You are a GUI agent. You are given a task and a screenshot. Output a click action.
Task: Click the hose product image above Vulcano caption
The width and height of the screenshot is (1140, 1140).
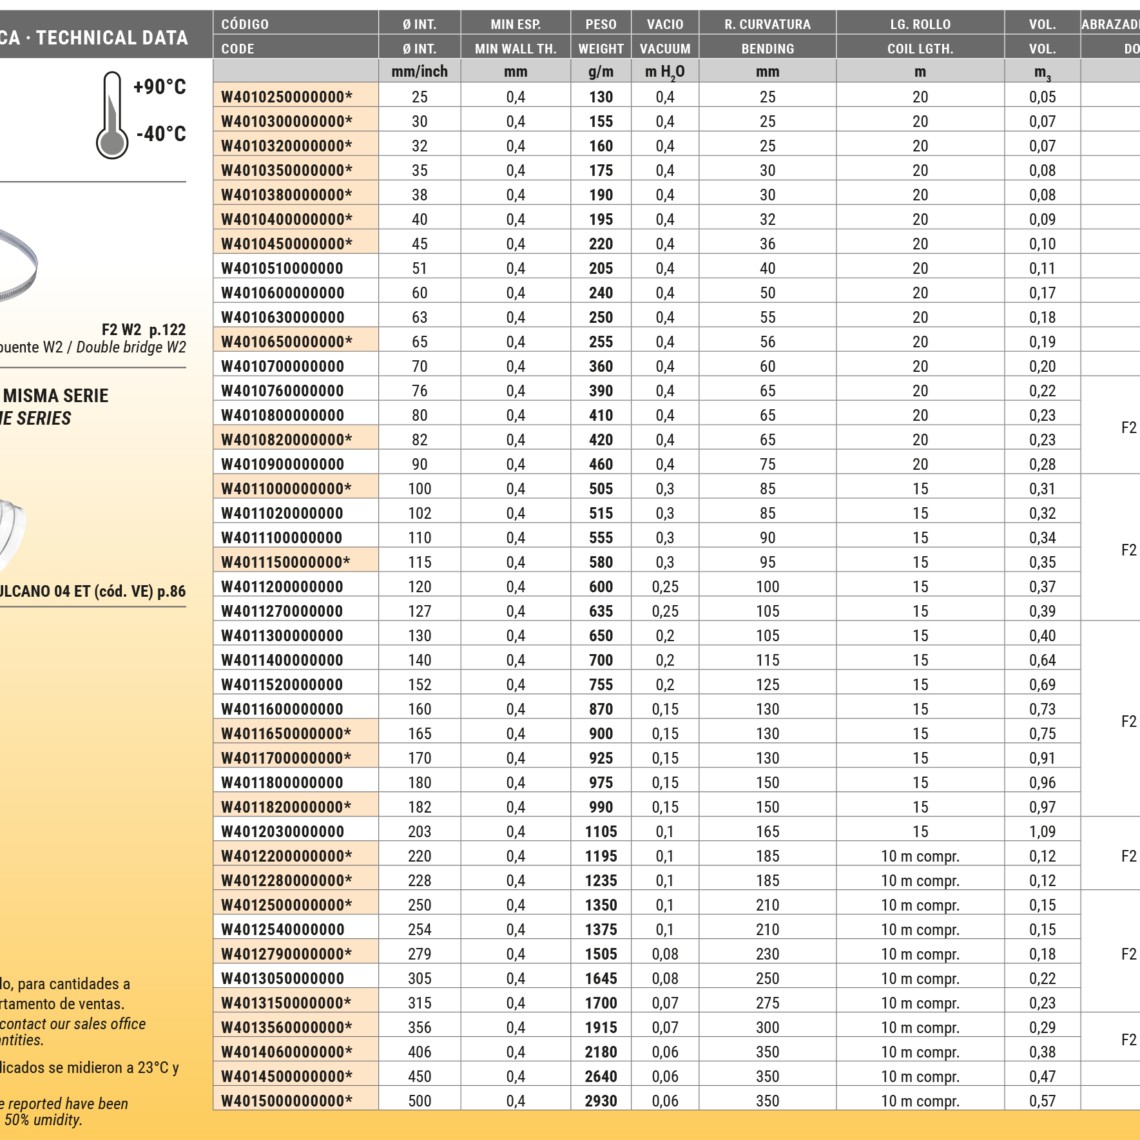click(x=15, y=523)
